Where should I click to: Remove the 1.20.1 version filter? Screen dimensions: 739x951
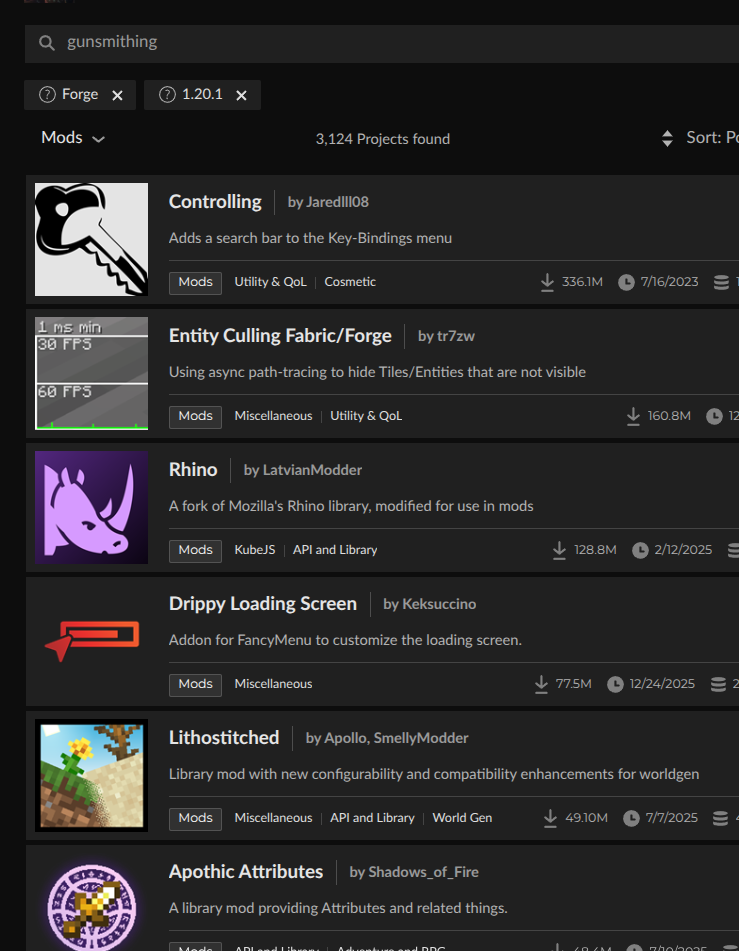tap(241, 96)
